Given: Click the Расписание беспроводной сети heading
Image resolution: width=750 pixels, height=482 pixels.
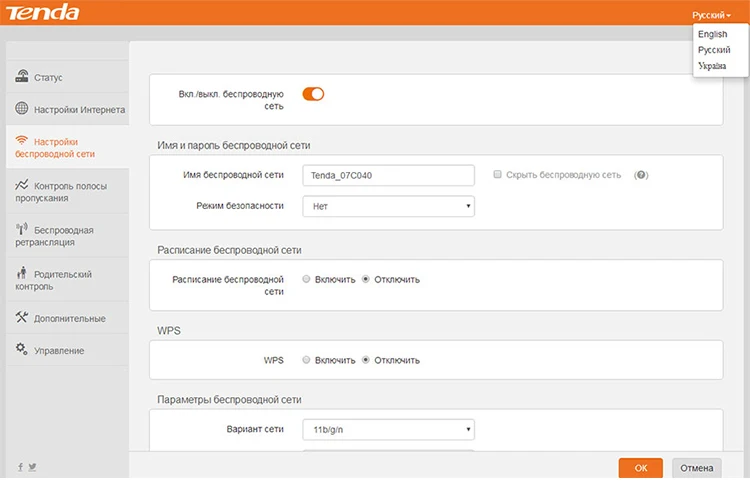Looking at the screenshot, I should (x=229, y=250).
